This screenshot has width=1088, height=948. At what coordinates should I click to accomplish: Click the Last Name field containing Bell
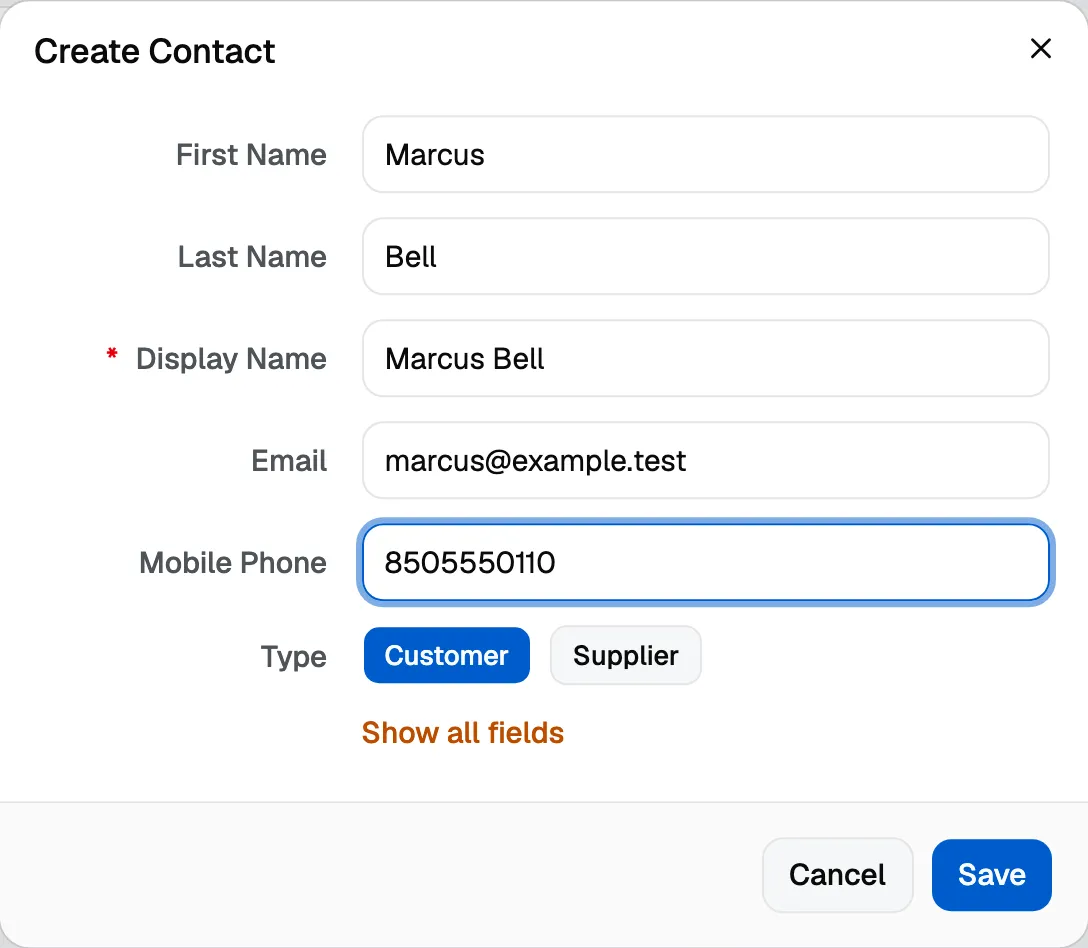[x=706, y=256]
